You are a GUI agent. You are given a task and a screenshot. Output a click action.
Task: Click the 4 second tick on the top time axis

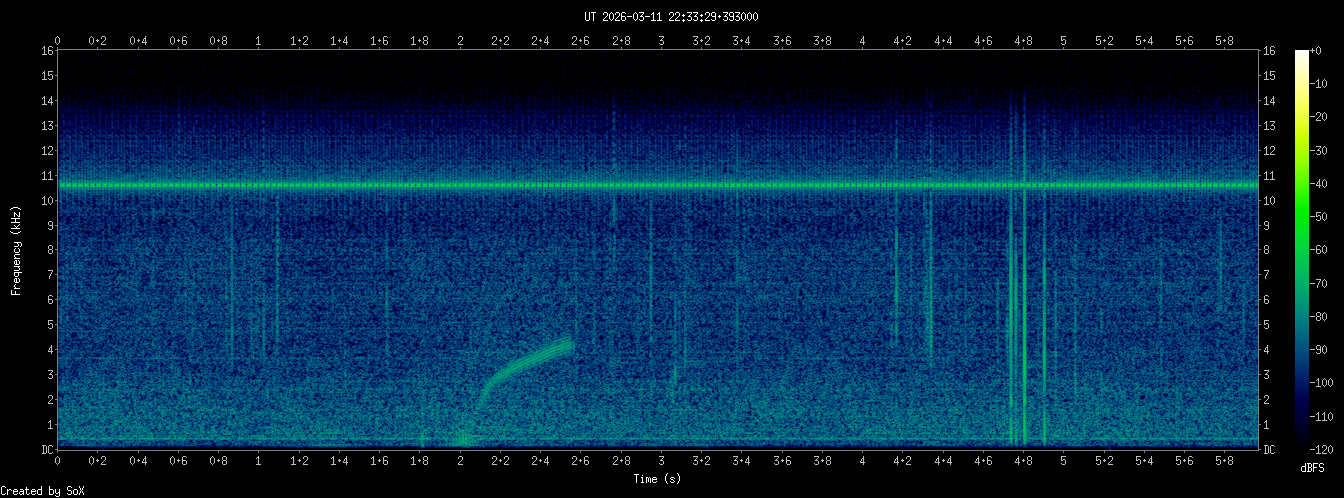click(x=862, y=41)
